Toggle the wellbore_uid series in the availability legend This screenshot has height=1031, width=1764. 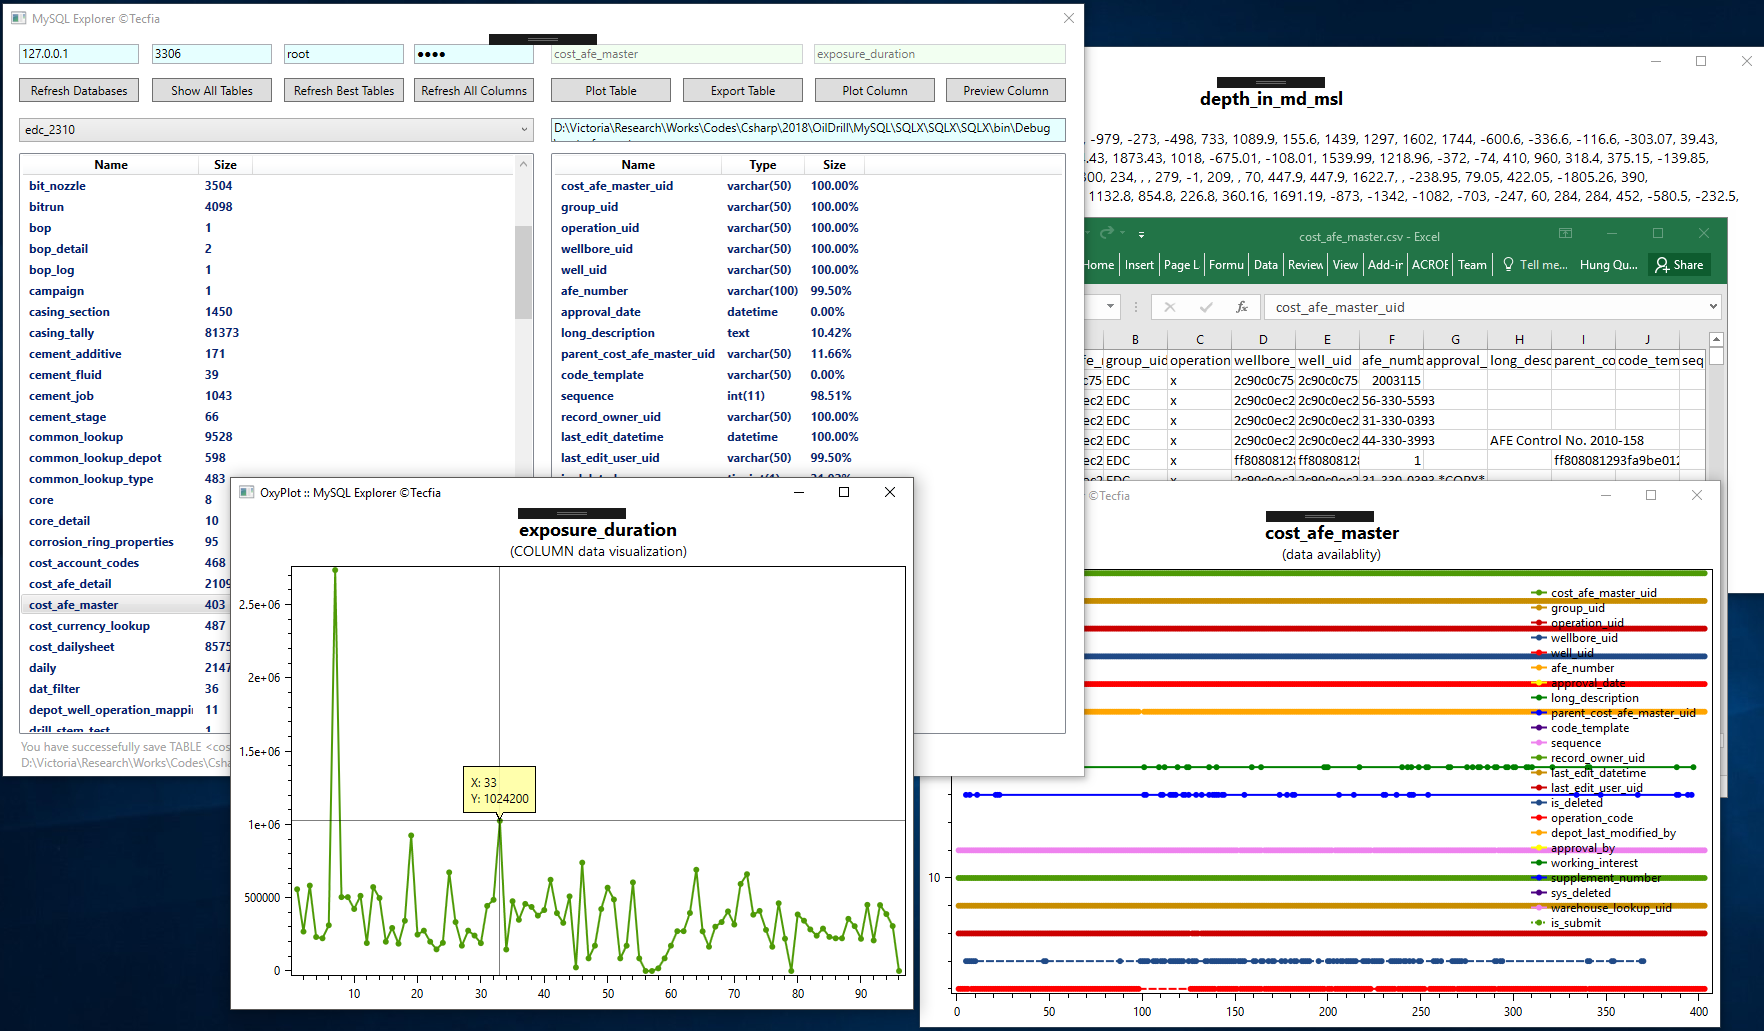coord(1586,637)
